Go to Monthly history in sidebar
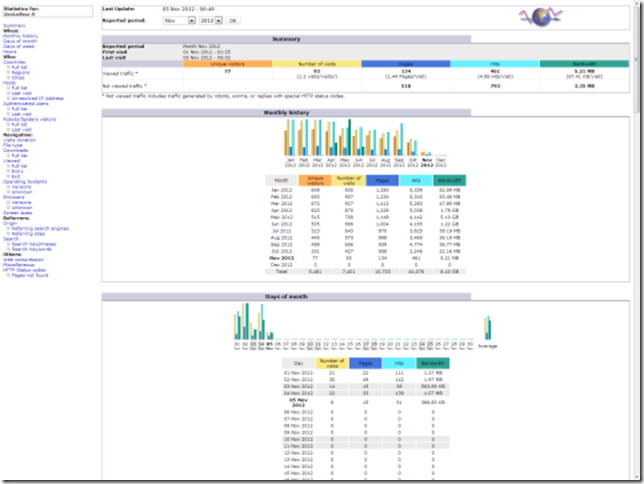This screenshot has height=484, width=644. (21, 36)
